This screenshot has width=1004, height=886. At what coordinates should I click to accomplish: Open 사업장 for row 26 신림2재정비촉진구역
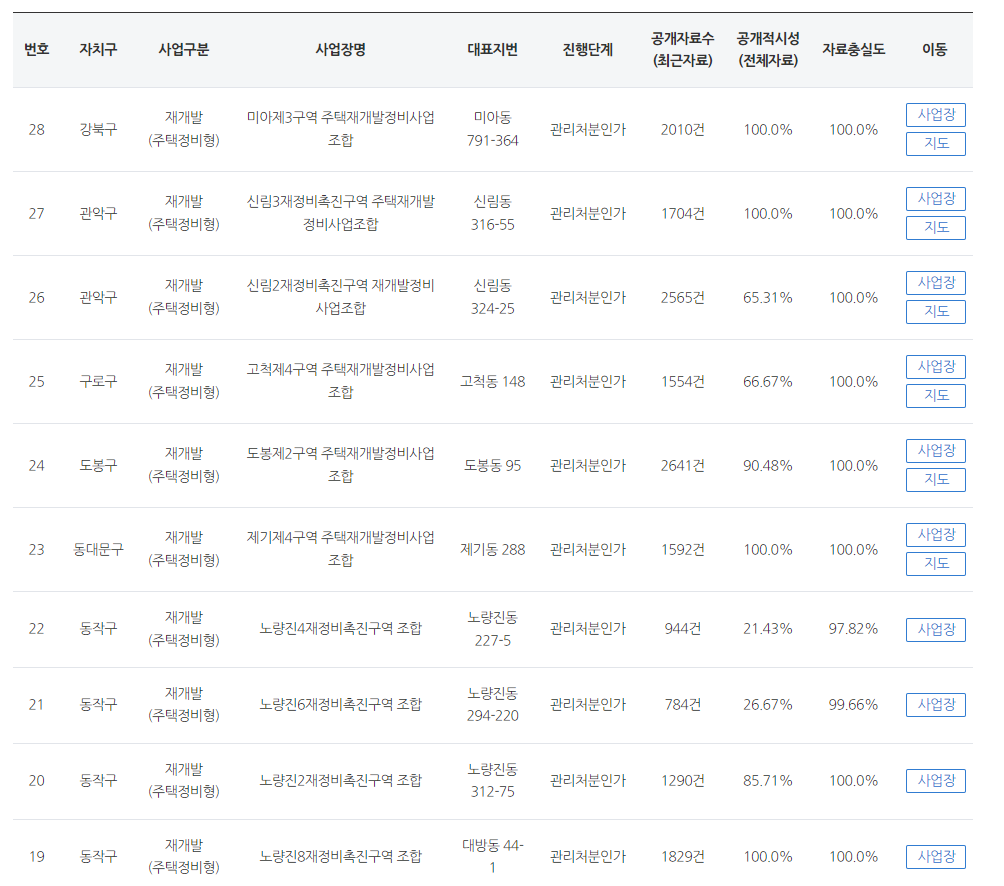pos(935,283)
